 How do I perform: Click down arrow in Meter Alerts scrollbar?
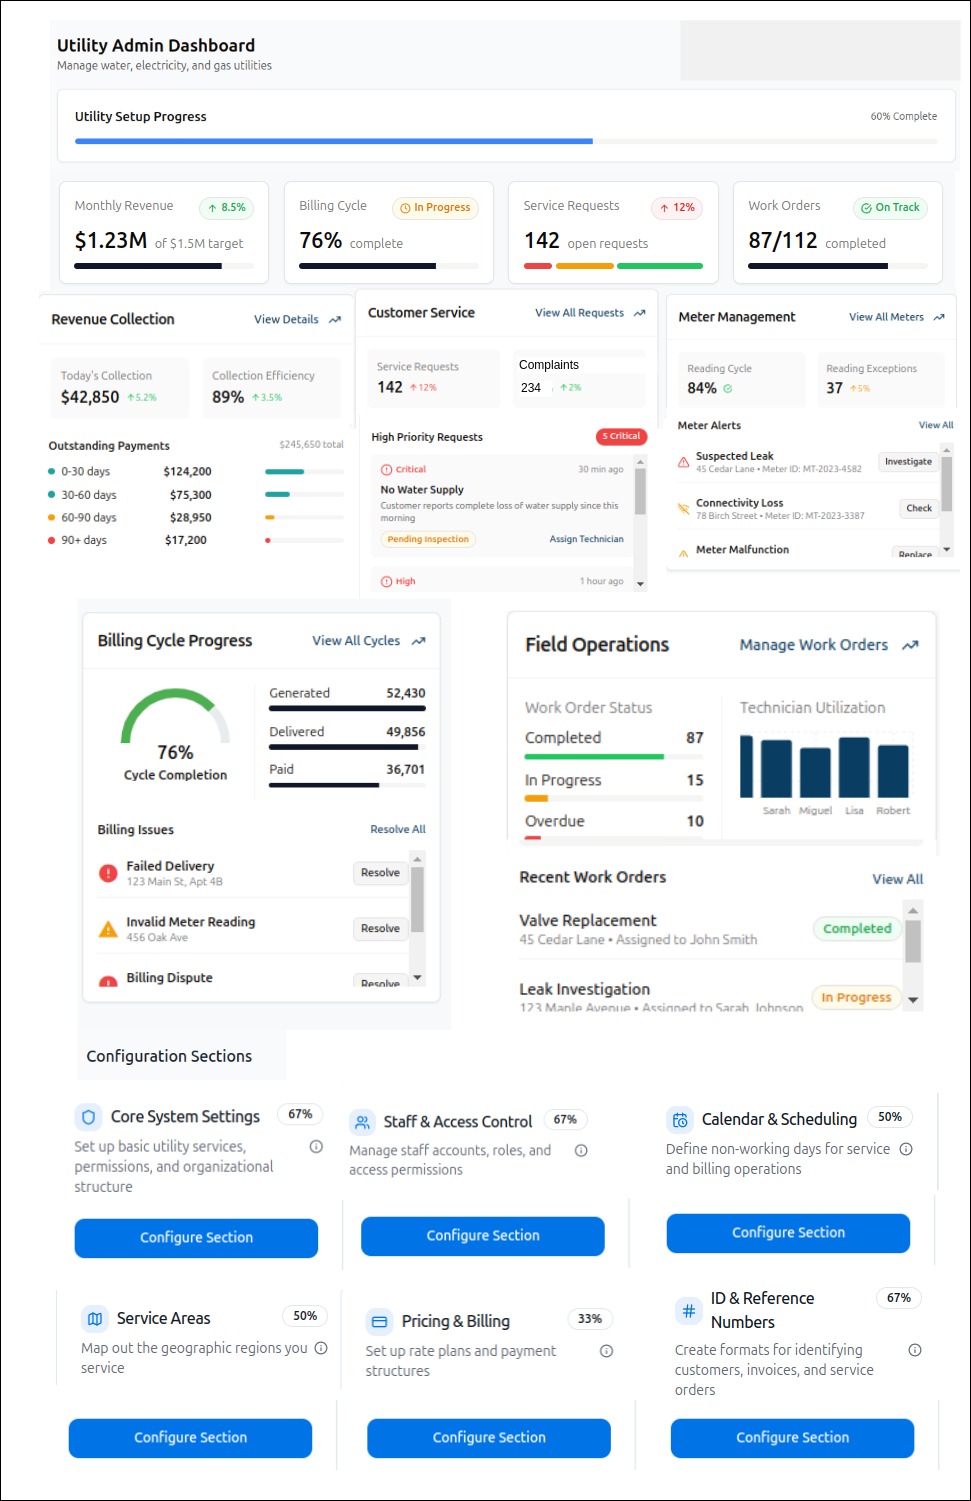coord(947,549)
